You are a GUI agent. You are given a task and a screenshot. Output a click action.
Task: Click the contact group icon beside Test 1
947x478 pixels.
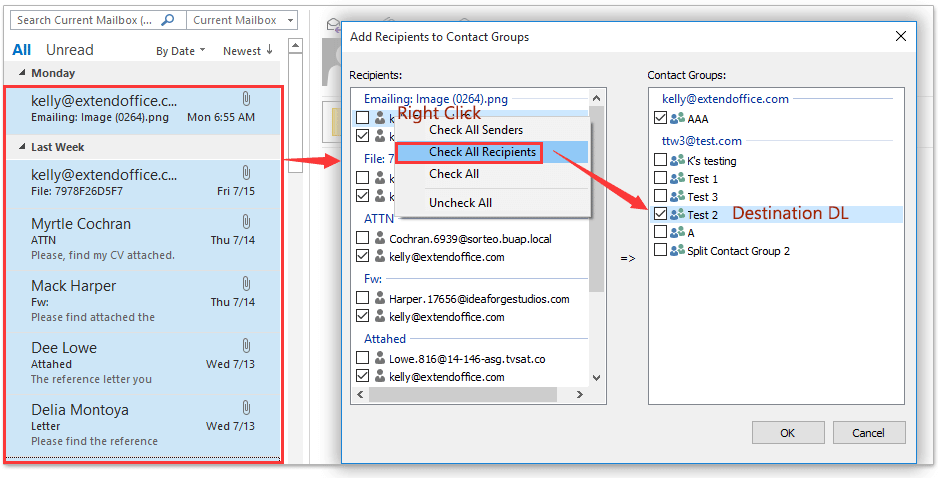[677, 179]
